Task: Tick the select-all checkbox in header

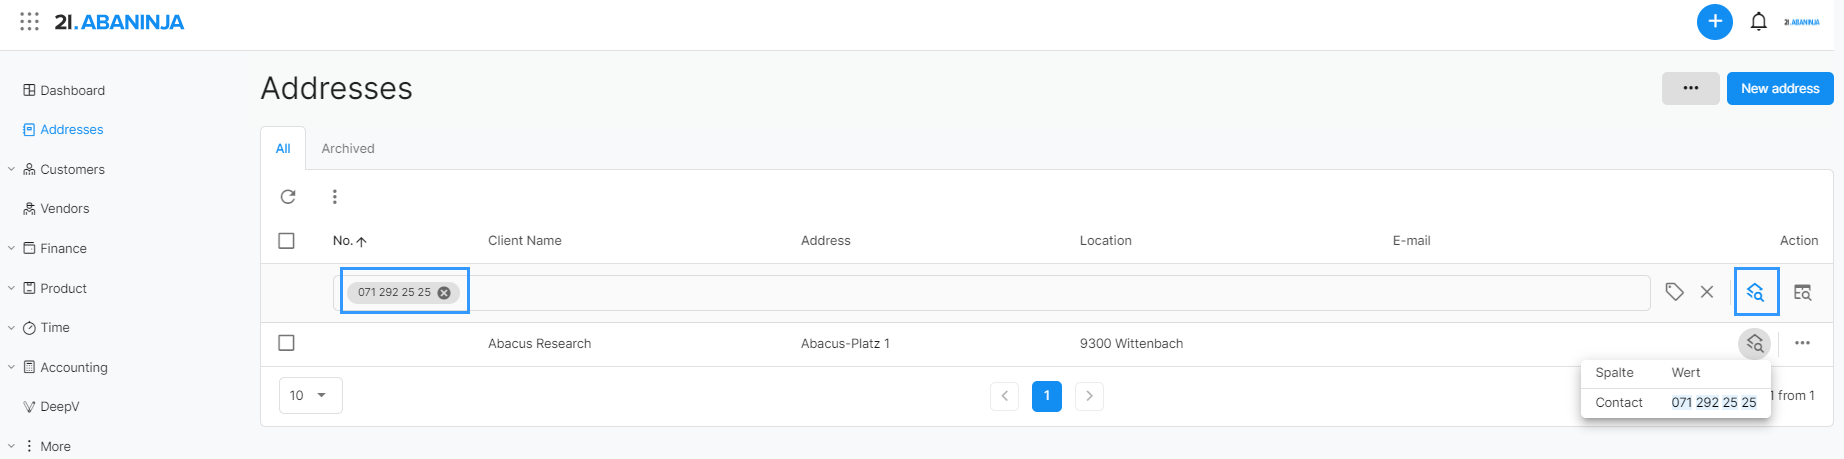Action: tap(286, 241)
